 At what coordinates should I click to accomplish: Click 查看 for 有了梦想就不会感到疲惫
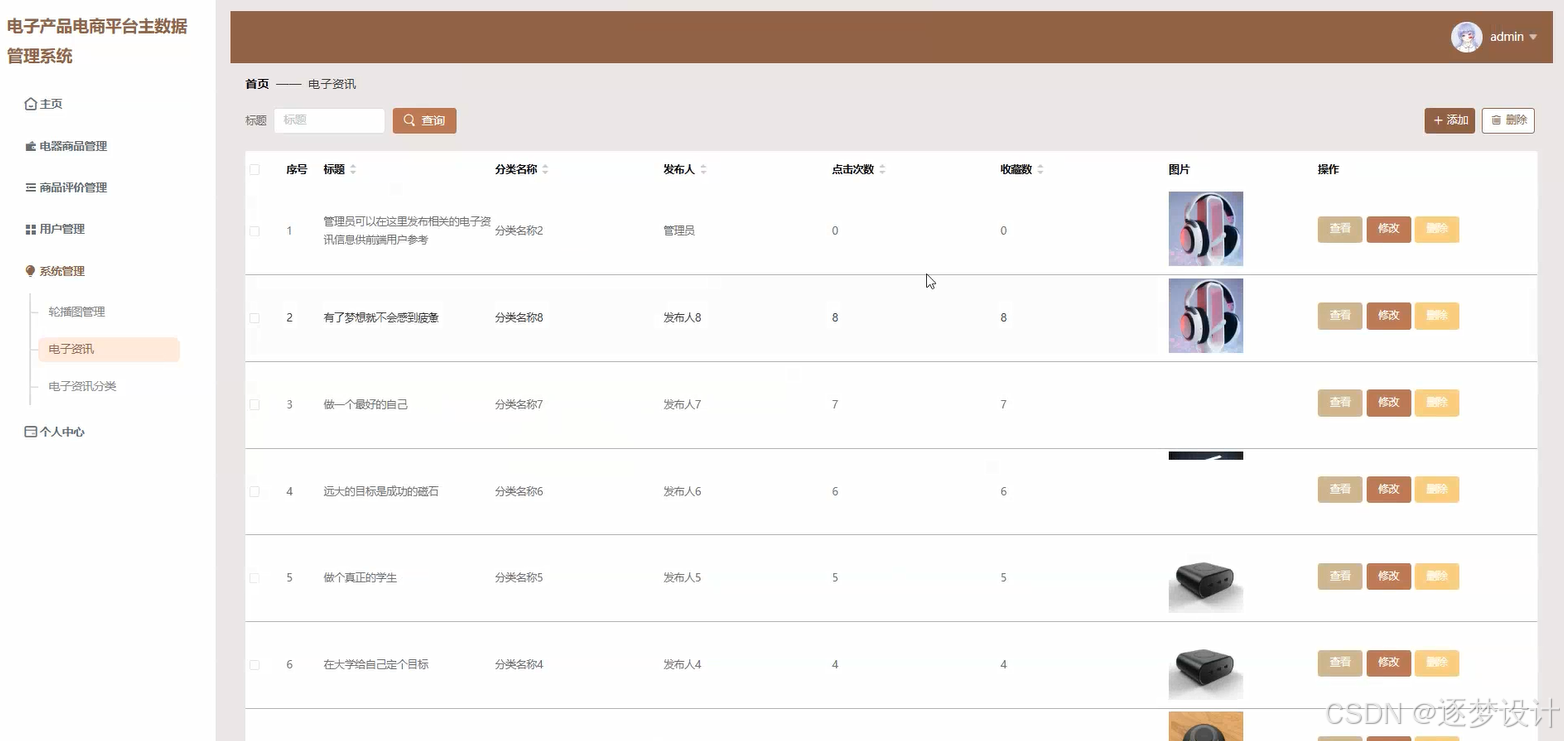[1340, 316]
